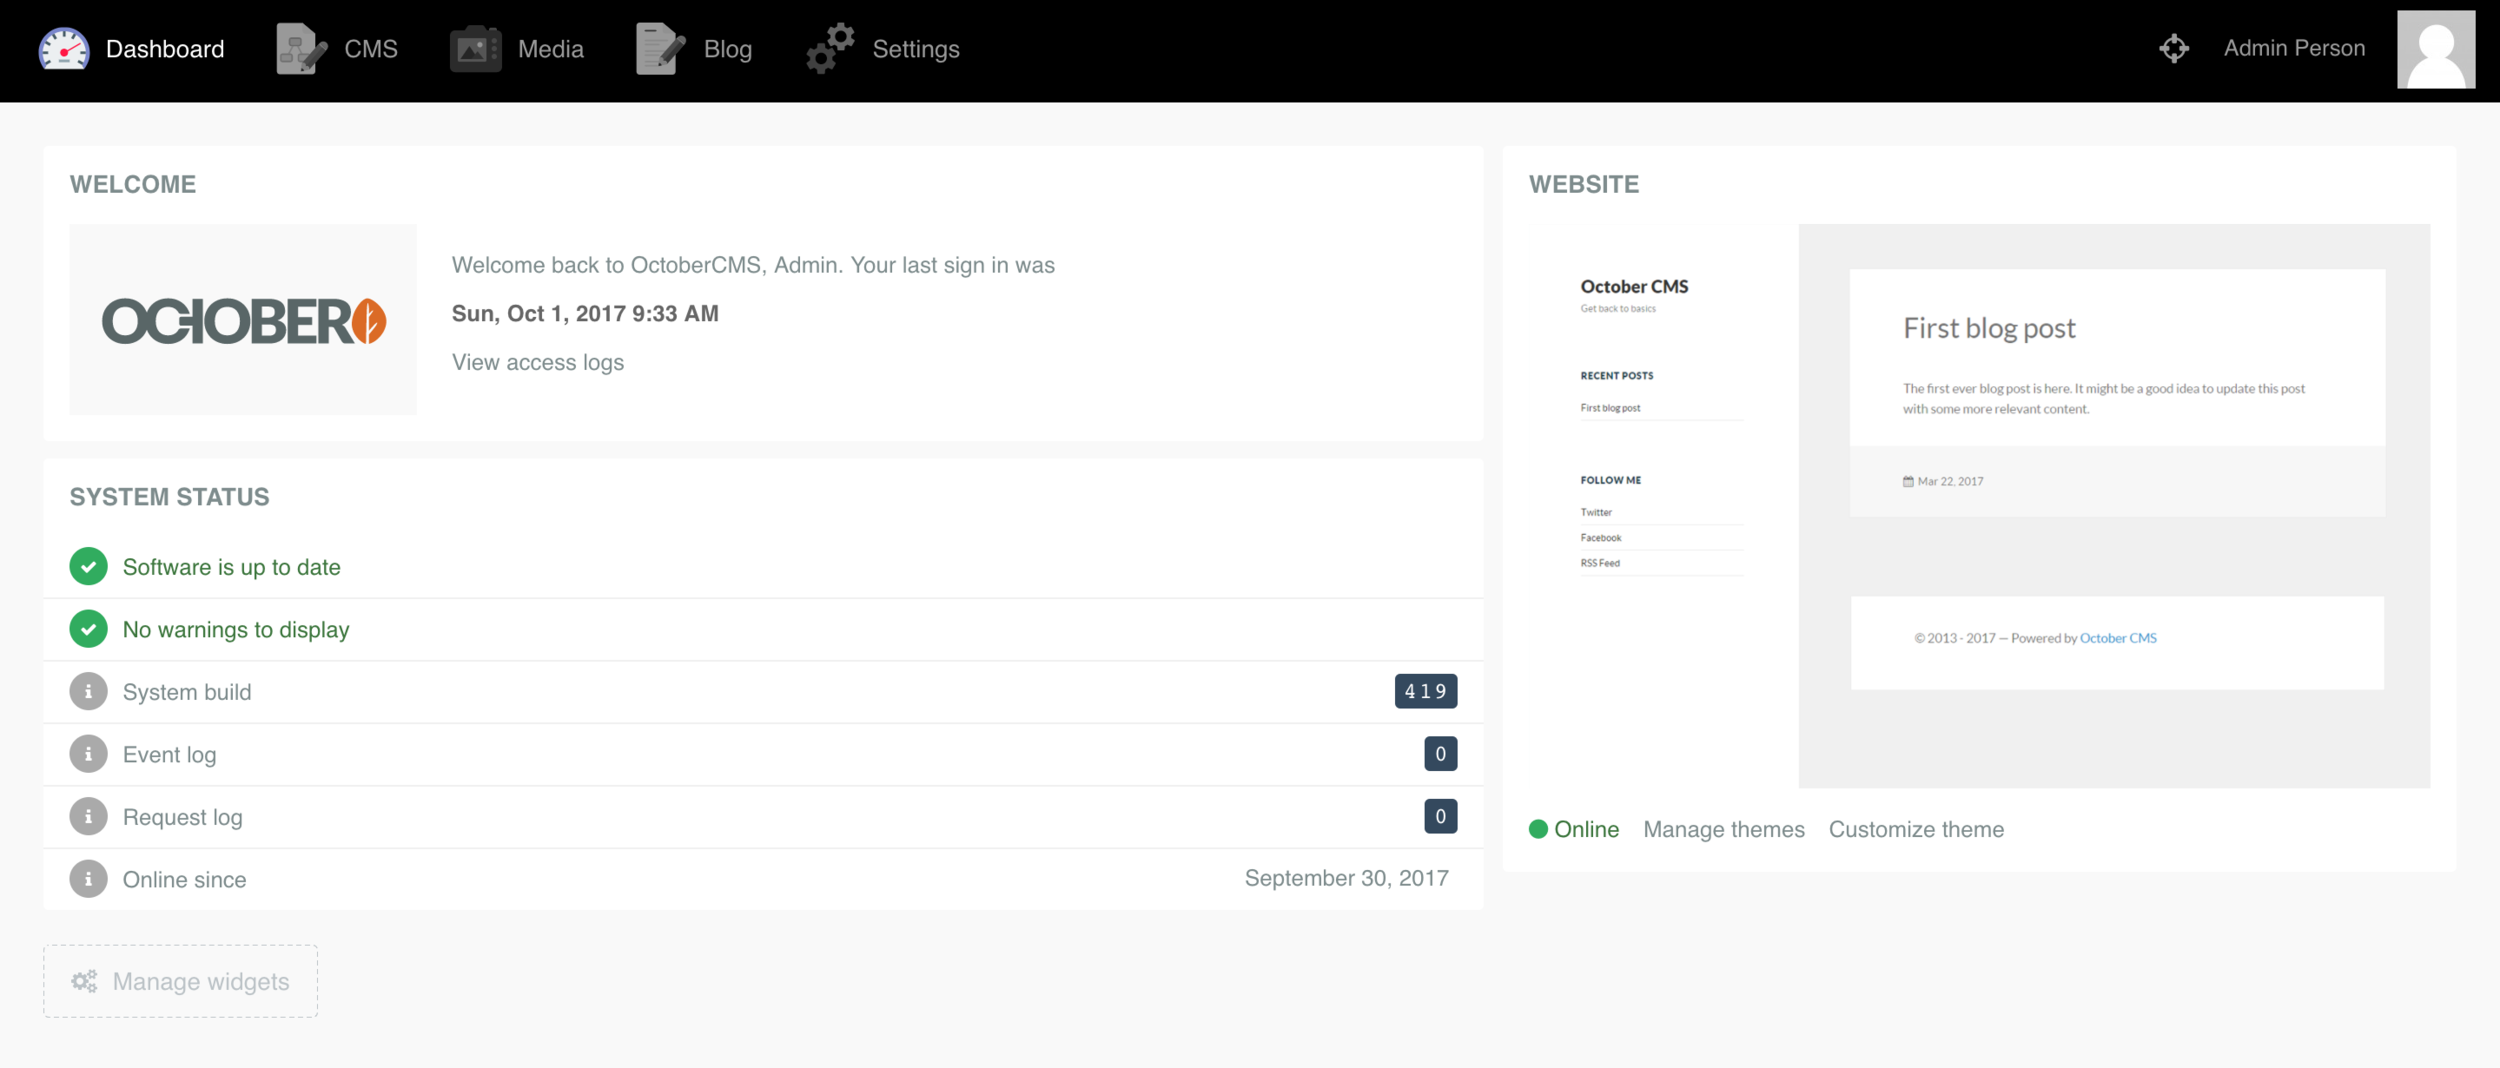
Task: Open the Admin Person avatar picture
Action: pyautogui.click(x=2436, y=50)
